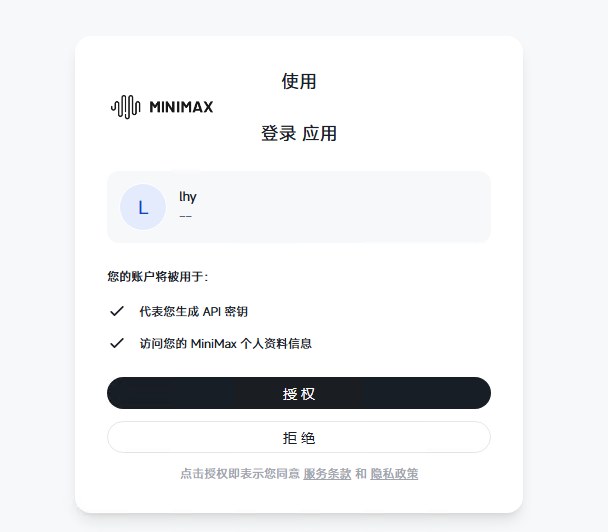Viewport: 608px width, 532px height.
Task: Click the MiniMax waveform logo icon
Action: [125, 107]
